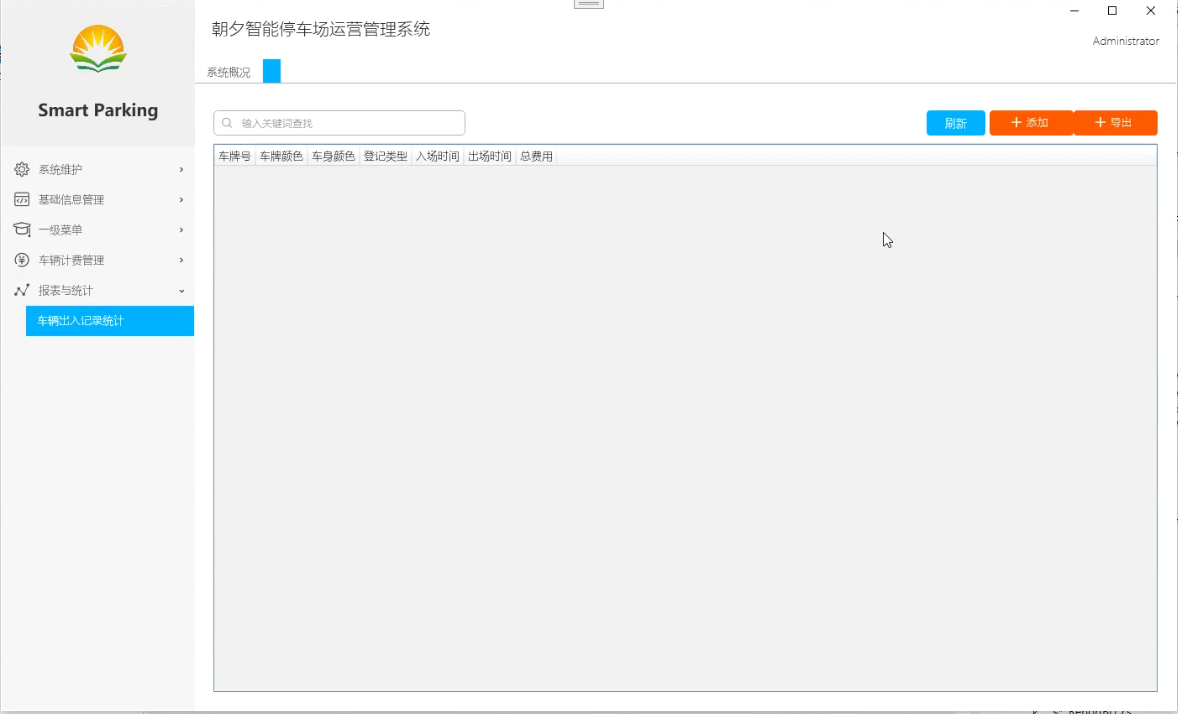Image resolution: width=1178 pixels, height=714 pixels.
Task: Expand the 系统维护 menu chevron
Action: [x=181, y=170]
